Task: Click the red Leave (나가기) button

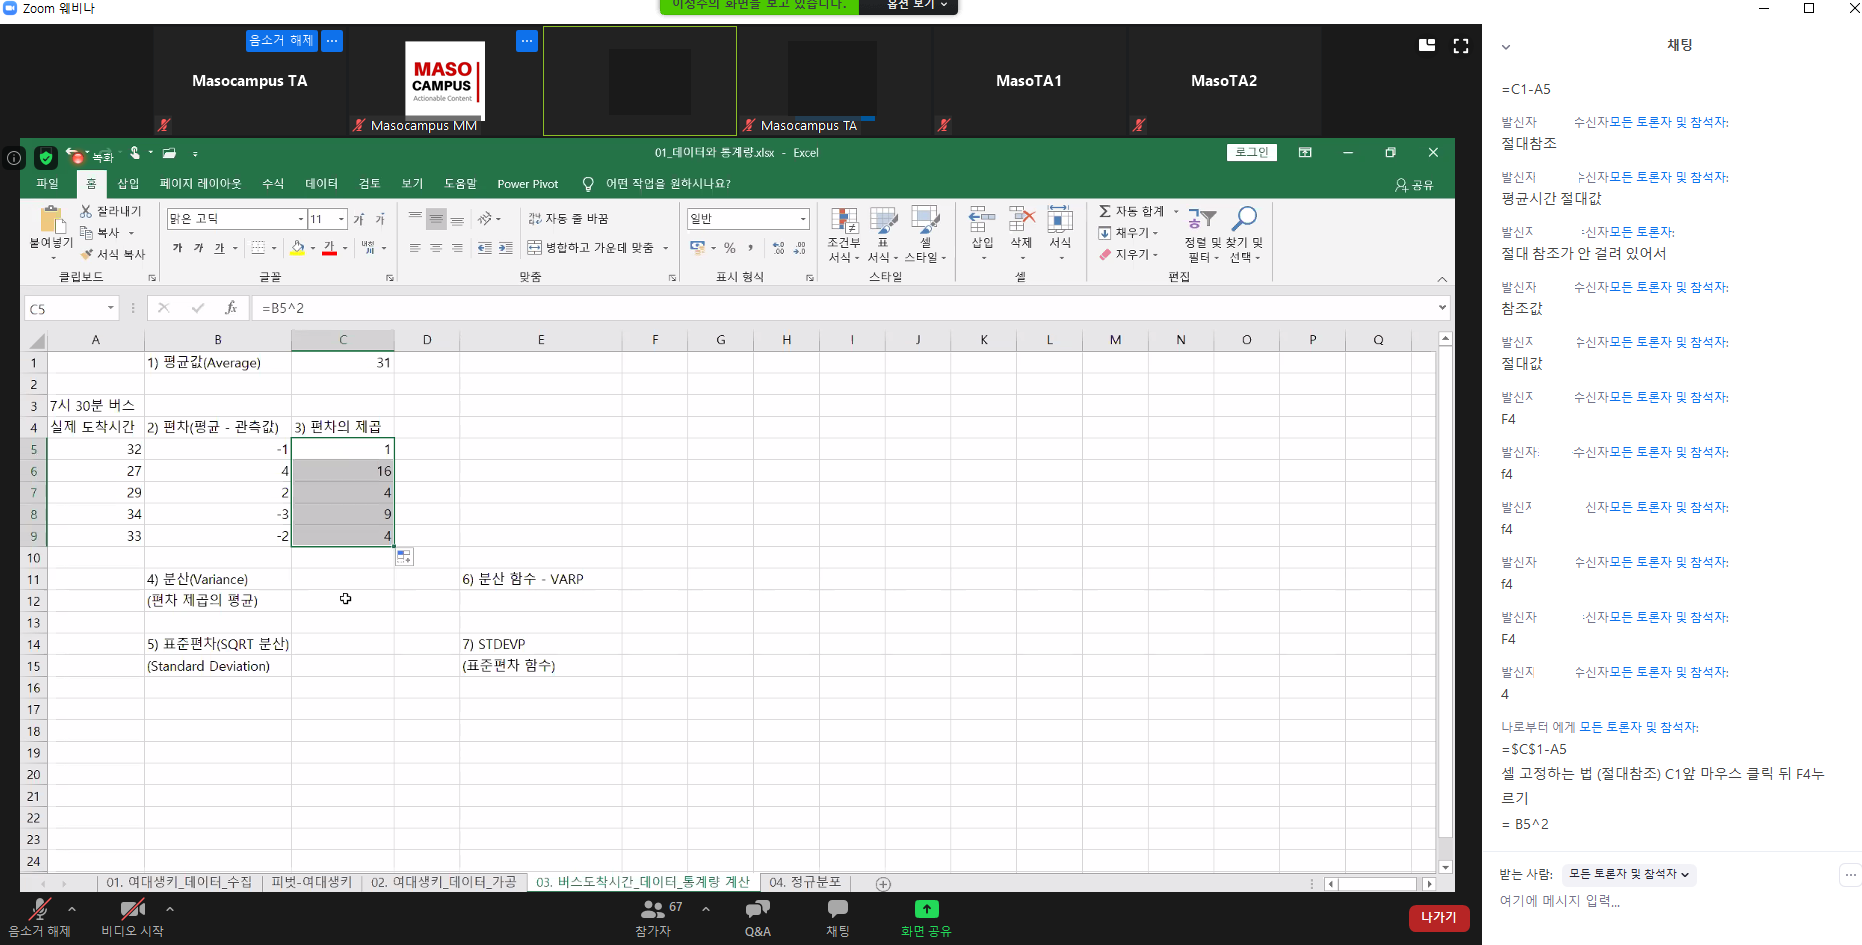Action: (x=1438, y=917)
